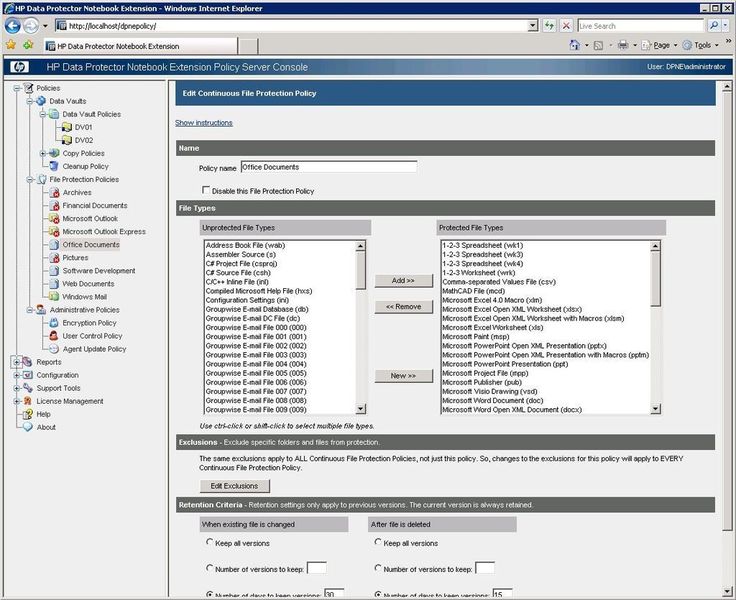Expand the Copy Policies node
This screenshot has width=736, height=600.
click(x=43, y=154)
